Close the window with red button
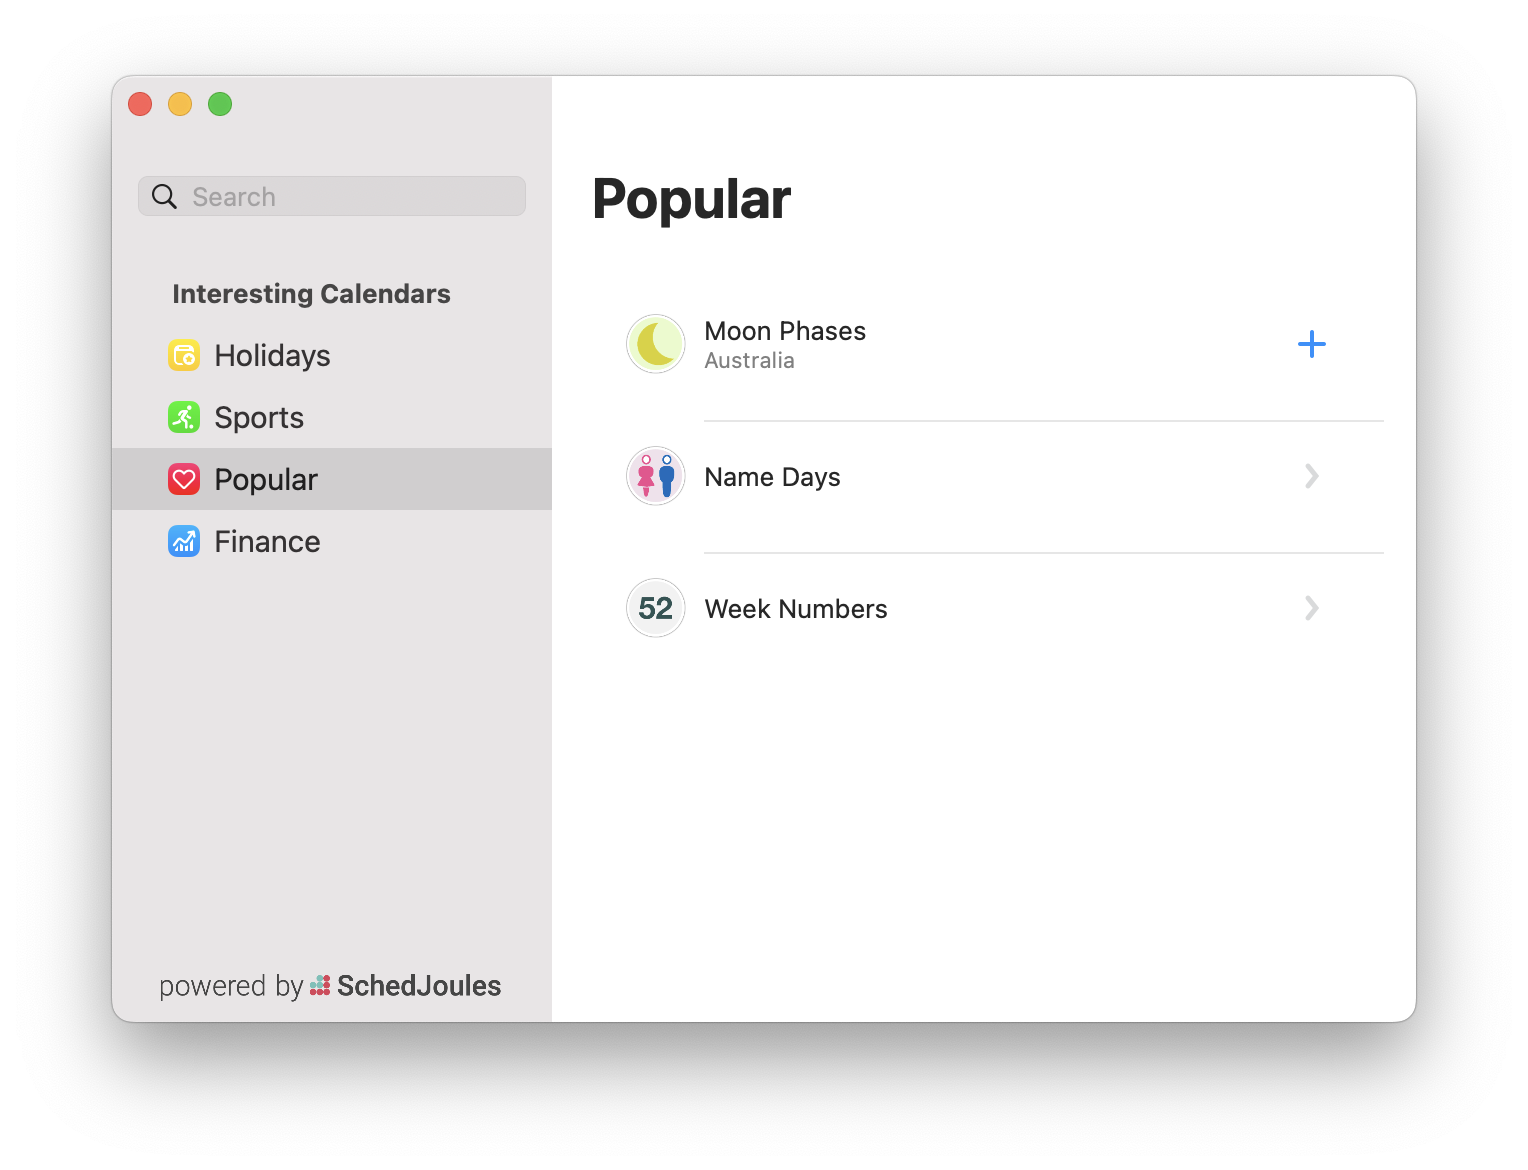The image size is (1528, 1170). coord(140,104)
